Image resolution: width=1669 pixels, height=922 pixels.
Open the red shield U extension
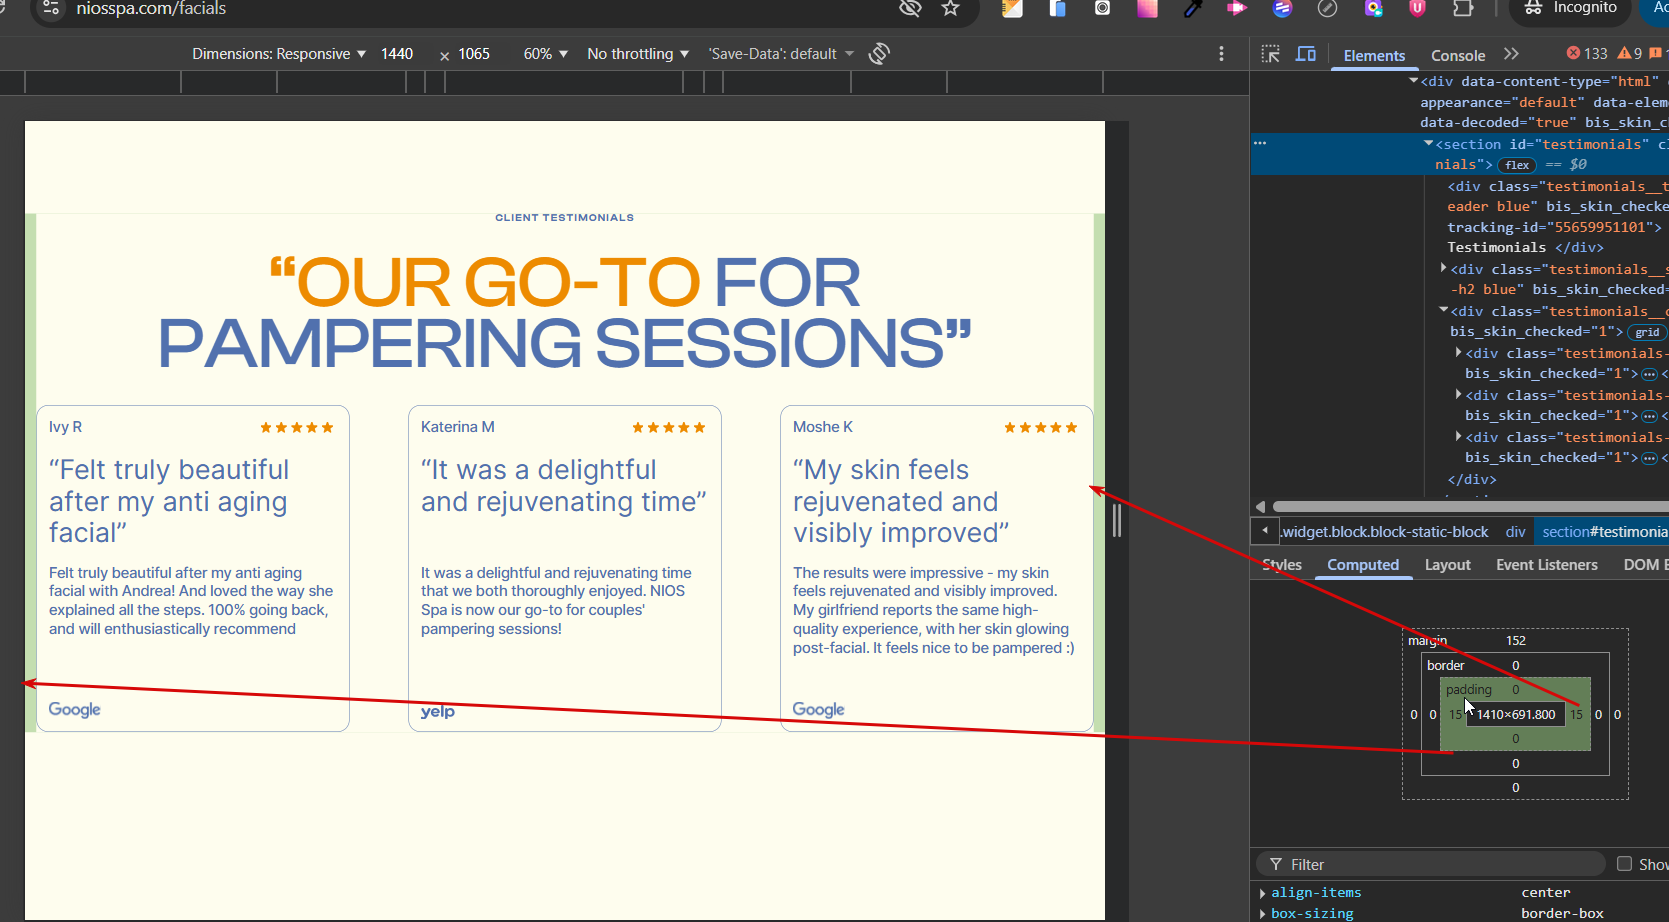[1417, 8]
